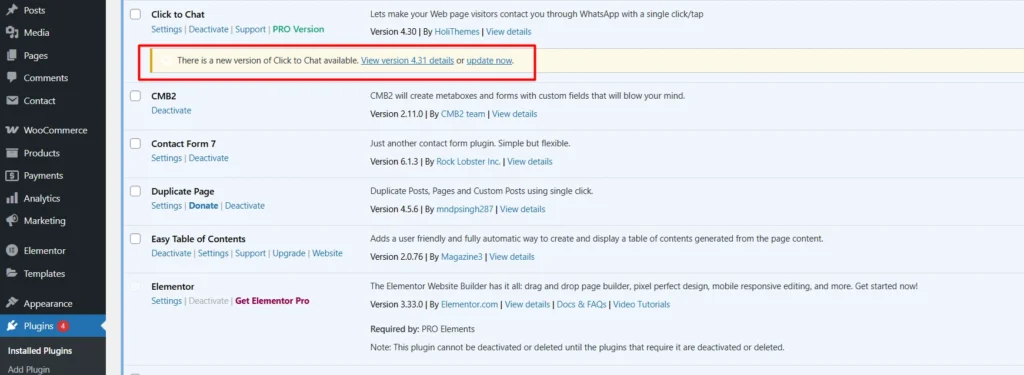Screen dimensions: 1024x375
Task: Deactivate the Duplicate Page plugin
Action: (245, 206)
